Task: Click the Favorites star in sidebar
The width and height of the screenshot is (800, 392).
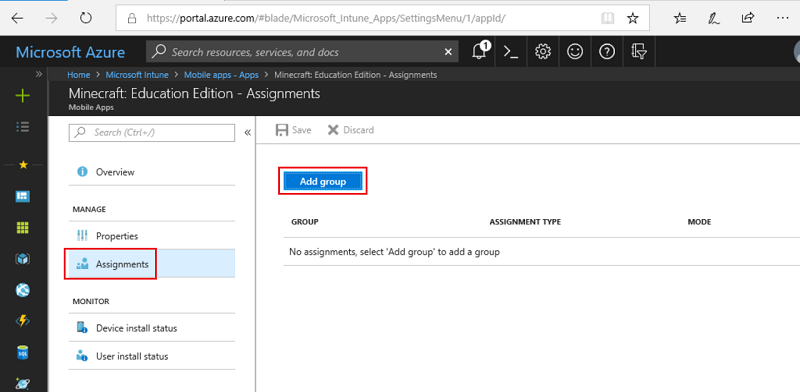Action: coord(23,165)
